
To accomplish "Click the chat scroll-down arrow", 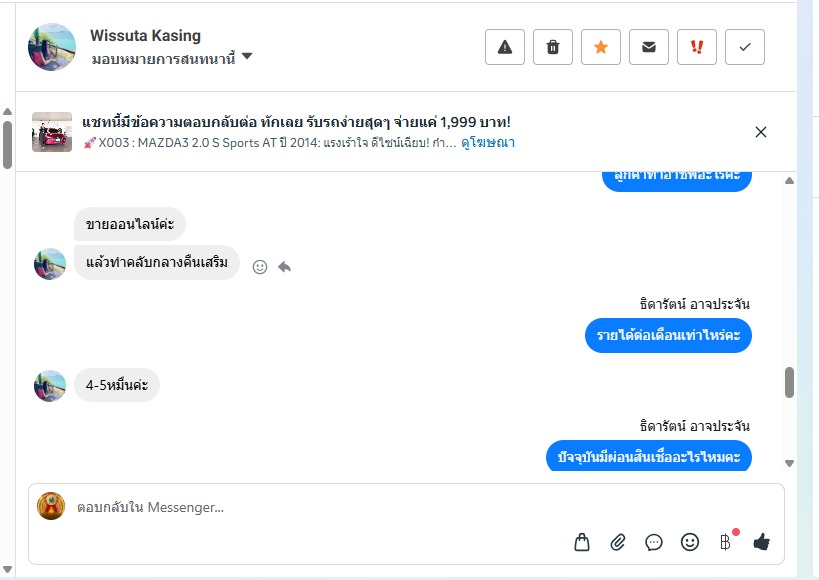I will pyautogui.click(x=789, y=463).
